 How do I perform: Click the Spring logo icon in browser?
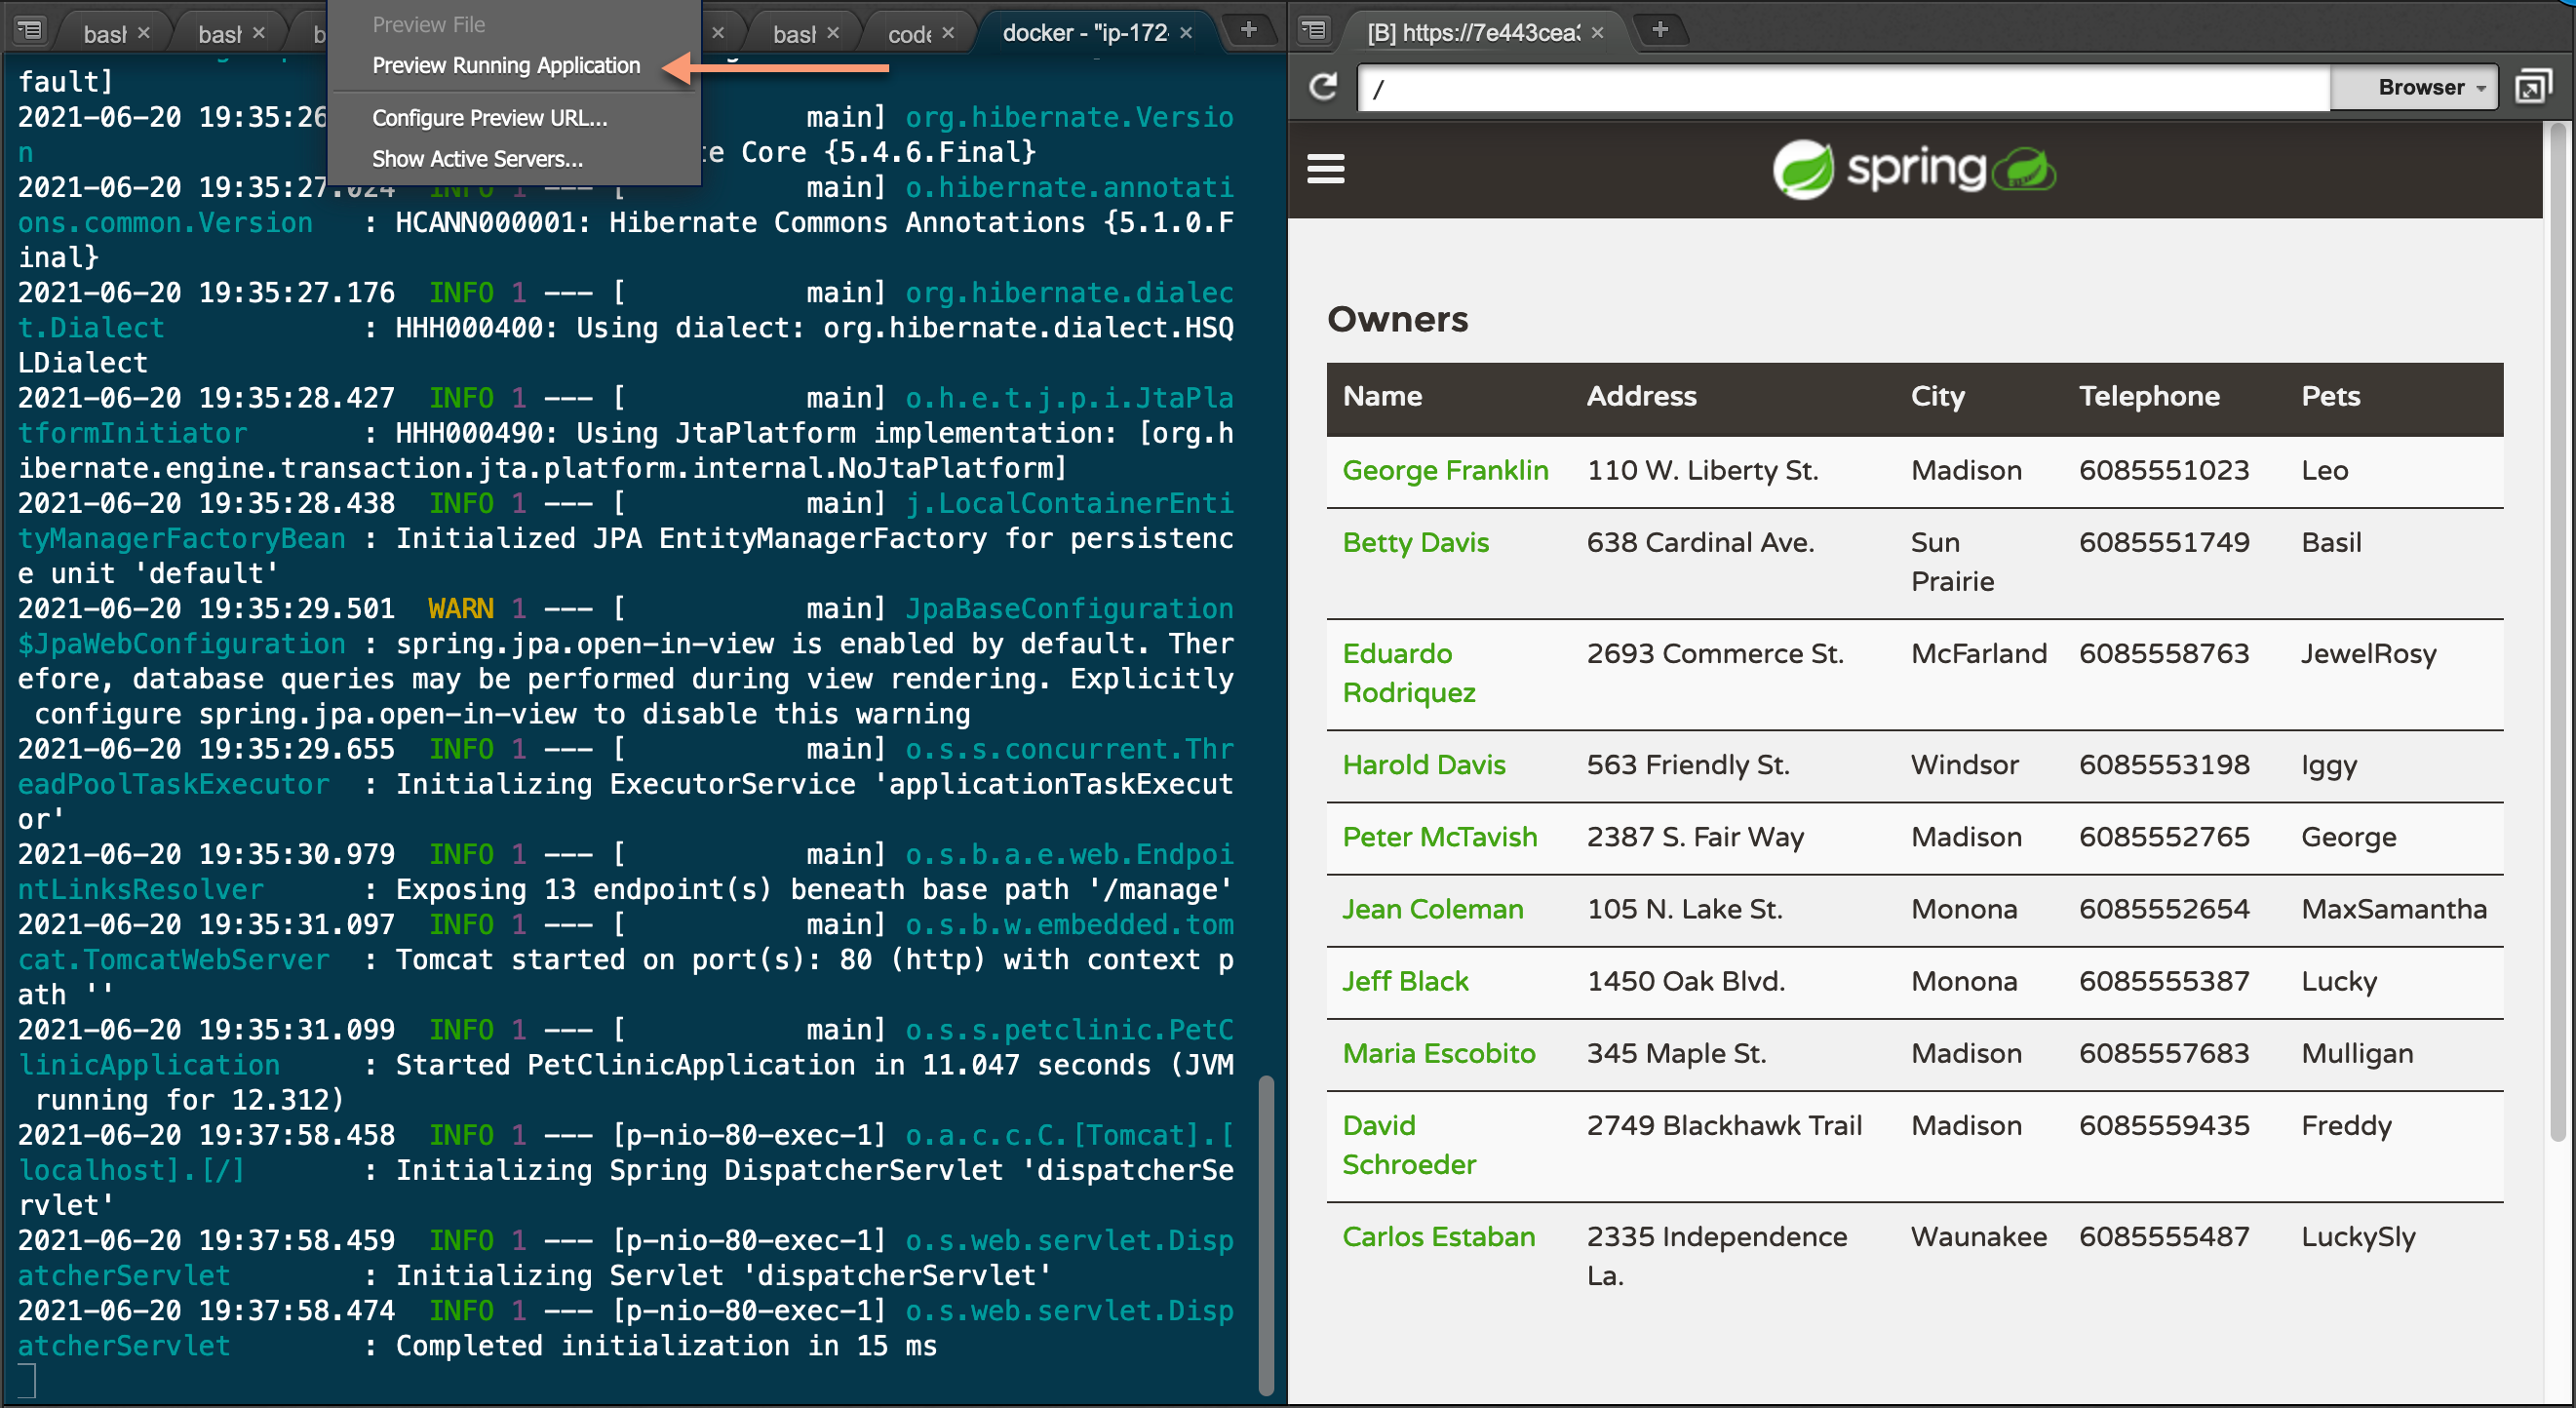[x=1798, y=167]
